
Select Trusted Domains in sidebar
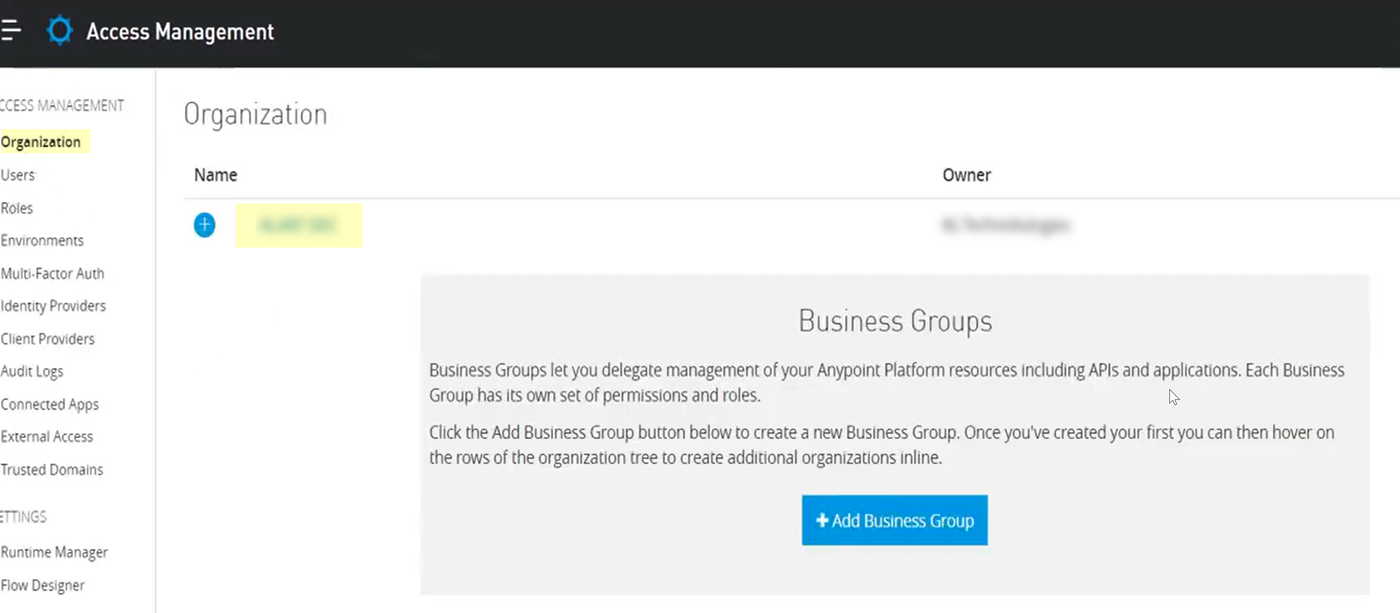52,470
